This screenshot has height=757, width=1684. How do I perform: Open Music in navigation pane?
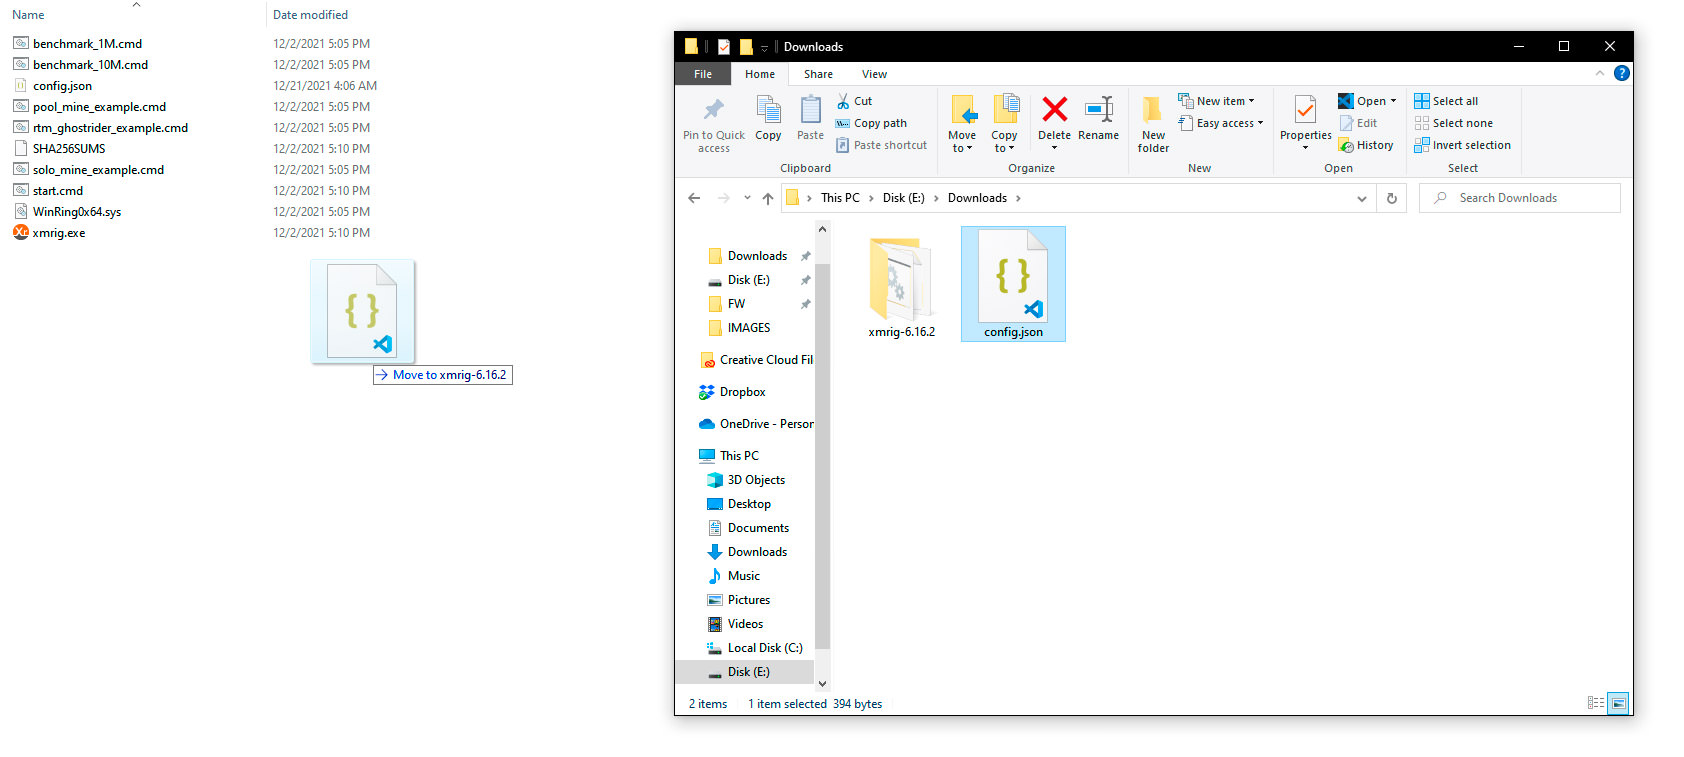coord(743,576)
